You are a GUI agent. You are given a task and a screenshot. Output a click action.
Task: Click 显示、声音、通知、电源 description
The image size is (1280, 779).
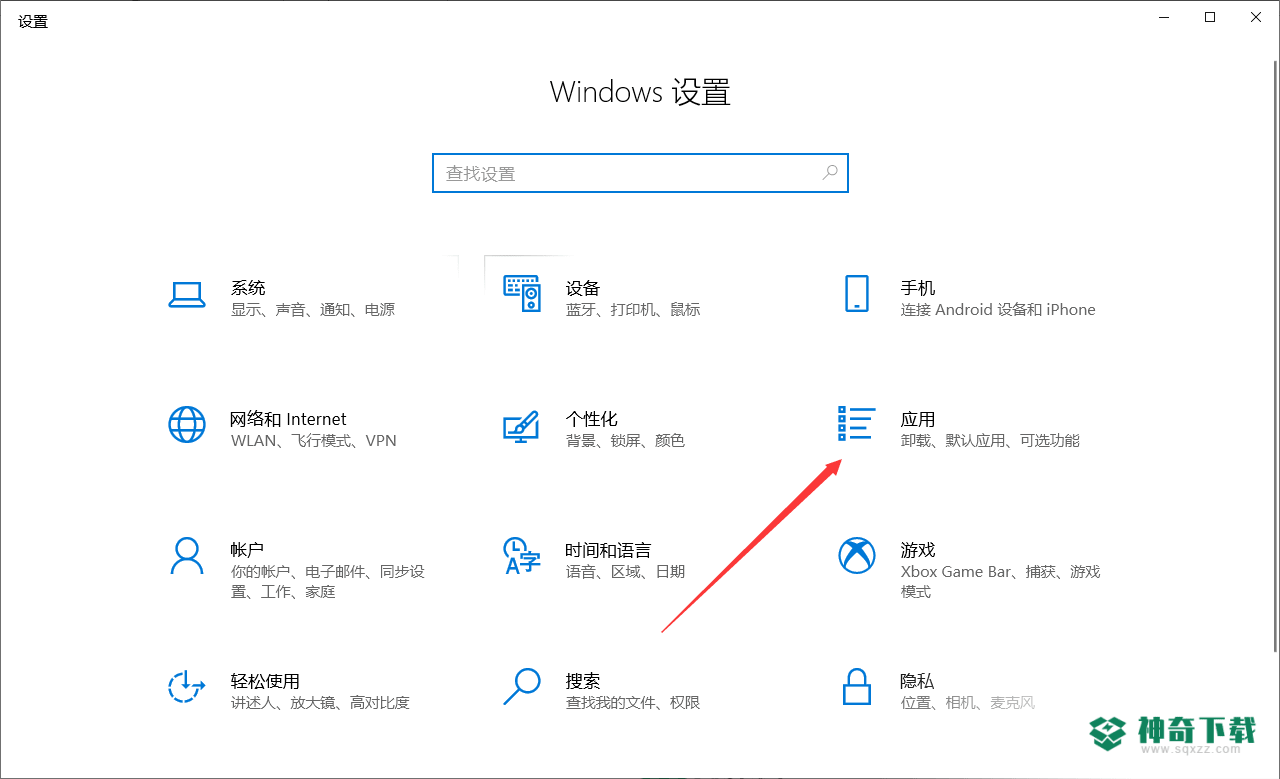(313, 310)
